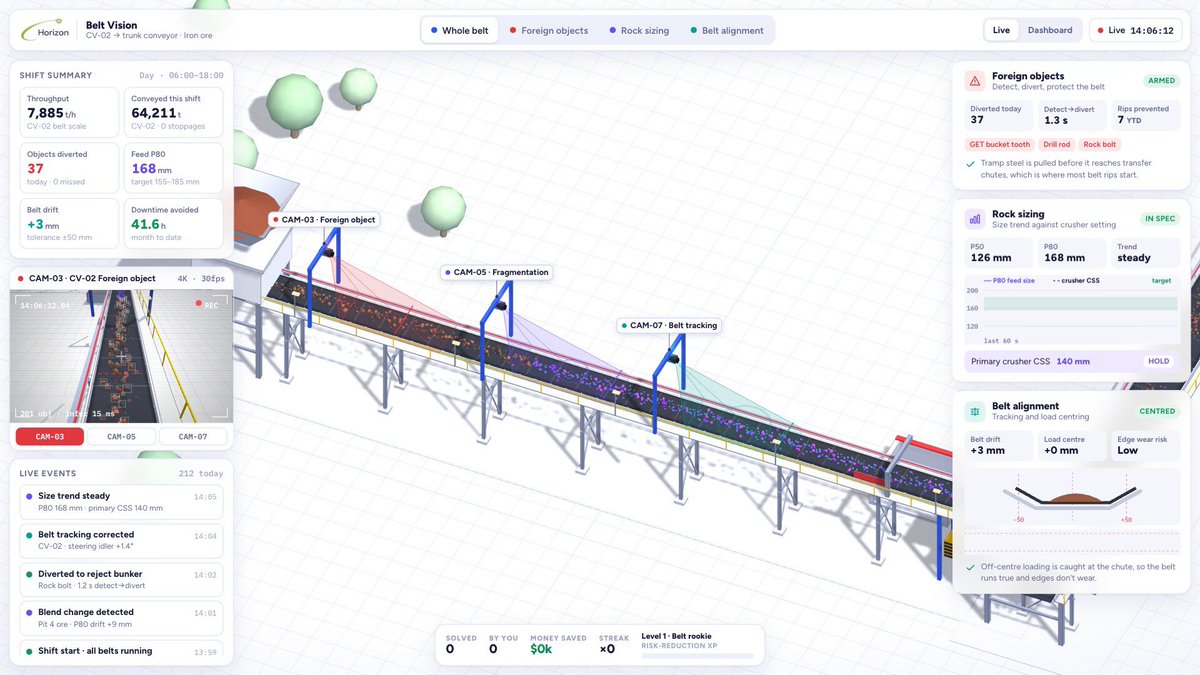Click the Rips prevented 7 YTD stat
Viewport: 1200px width, 675px height.
pos(1145,114)
